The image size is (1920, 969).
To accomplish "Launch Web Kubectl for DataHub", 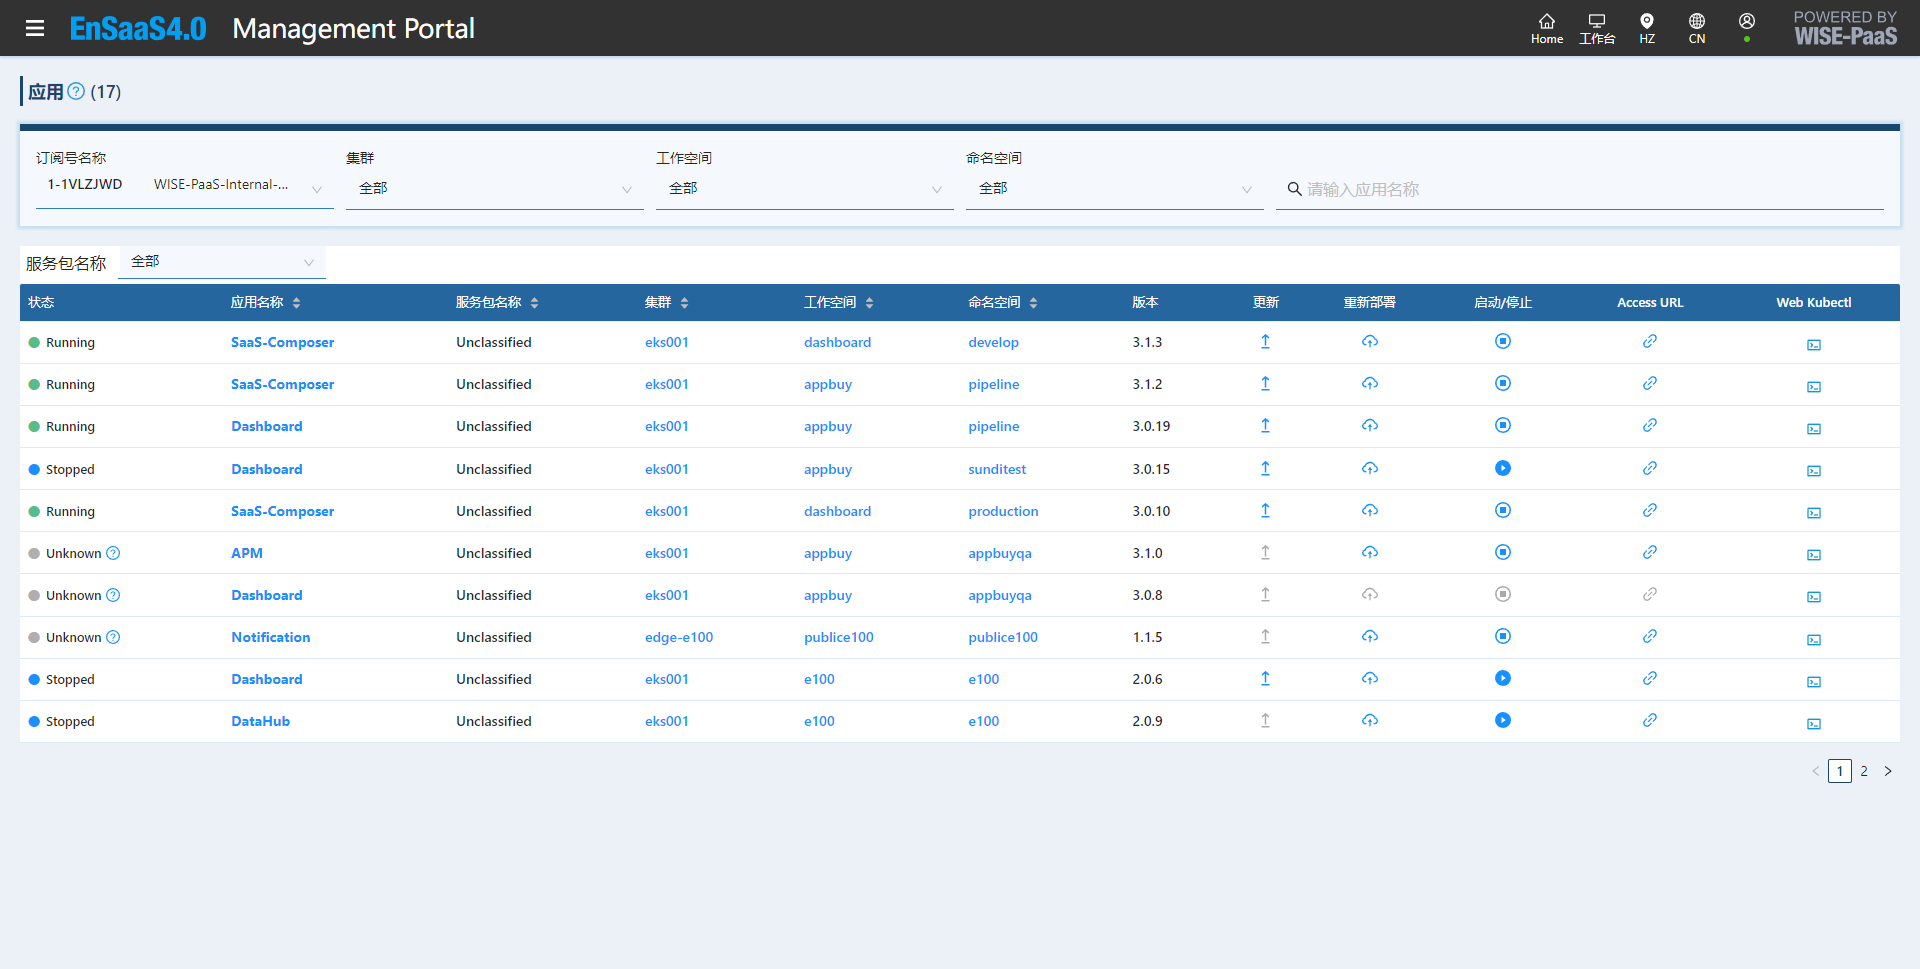I will tap(1814, 724).
